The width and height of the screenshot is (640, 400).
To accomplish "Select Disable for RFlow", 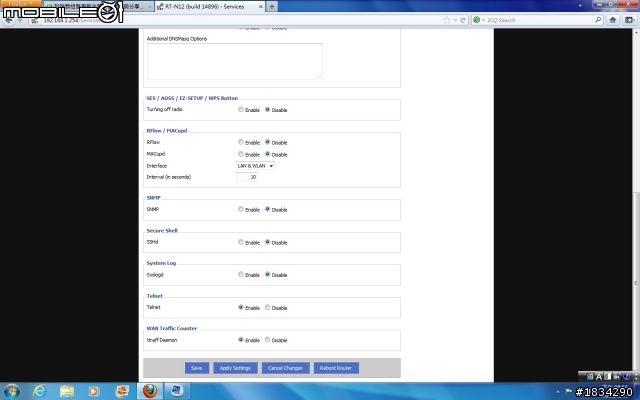I will click(x=267, y=142).
